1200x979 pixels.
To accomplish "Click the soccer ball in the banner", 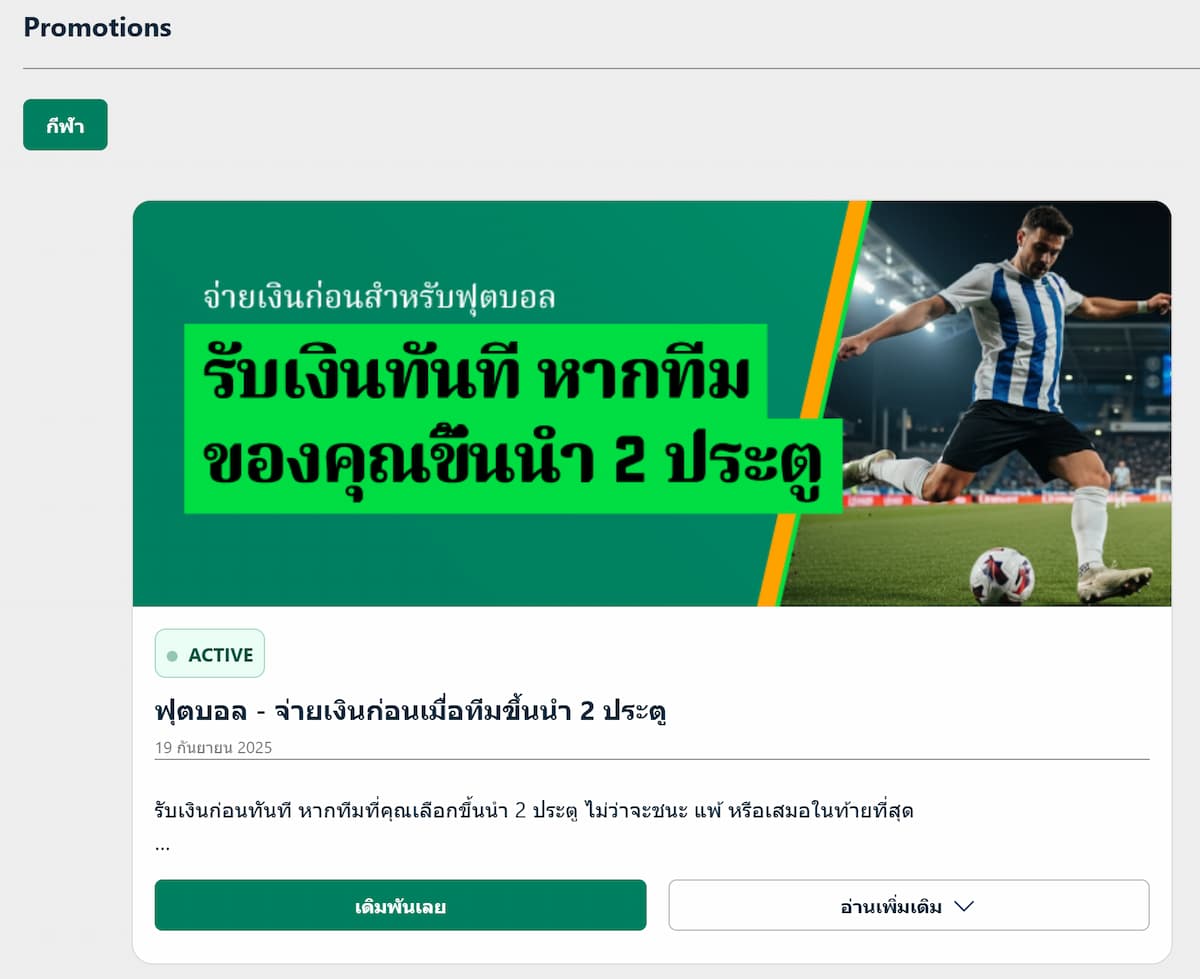I will pos(1002,575).
